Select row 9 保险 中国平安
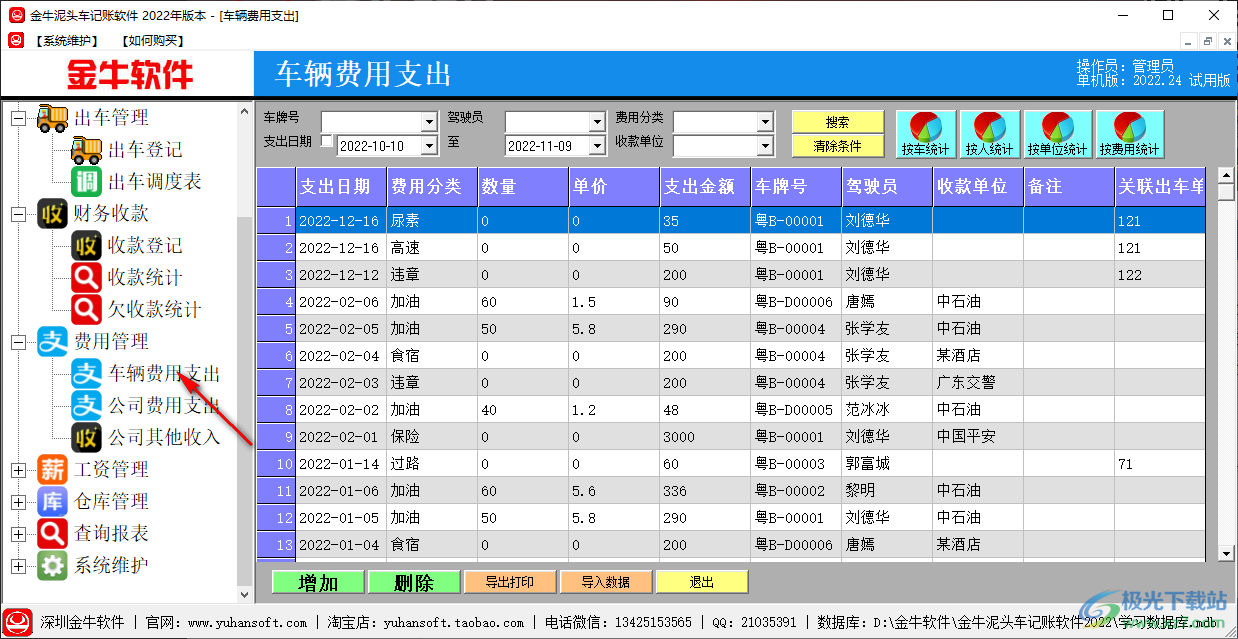The height and width of the screenshot is (639, 1238). [730, 436]
